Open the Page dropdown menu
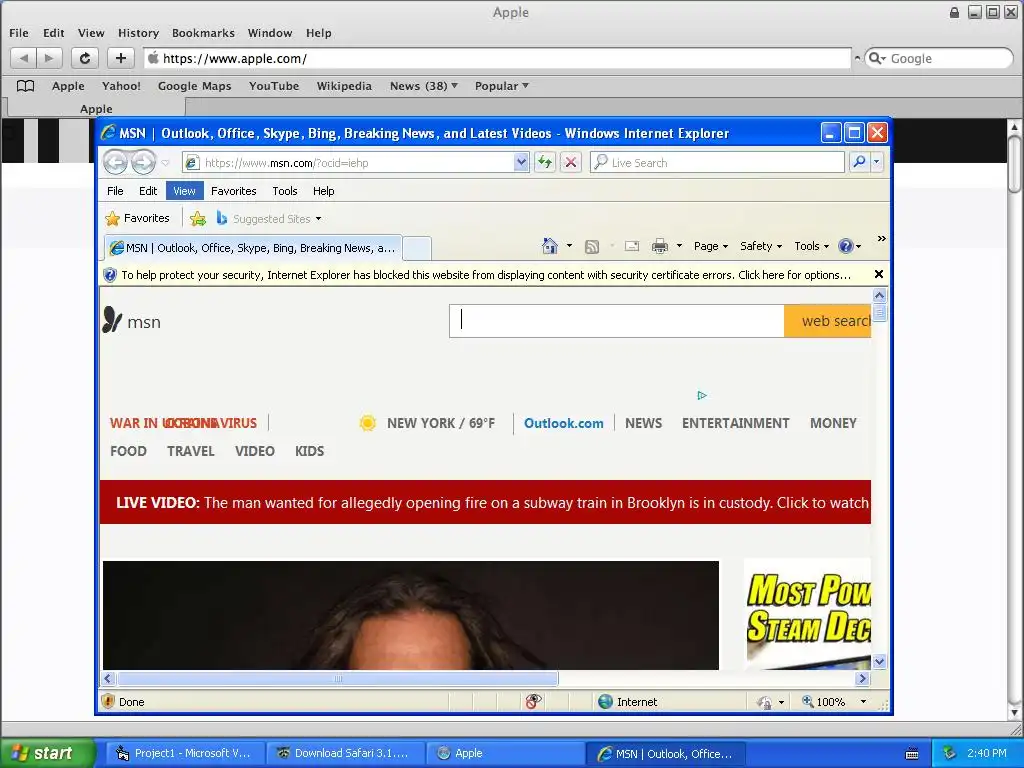 (711, 246)
